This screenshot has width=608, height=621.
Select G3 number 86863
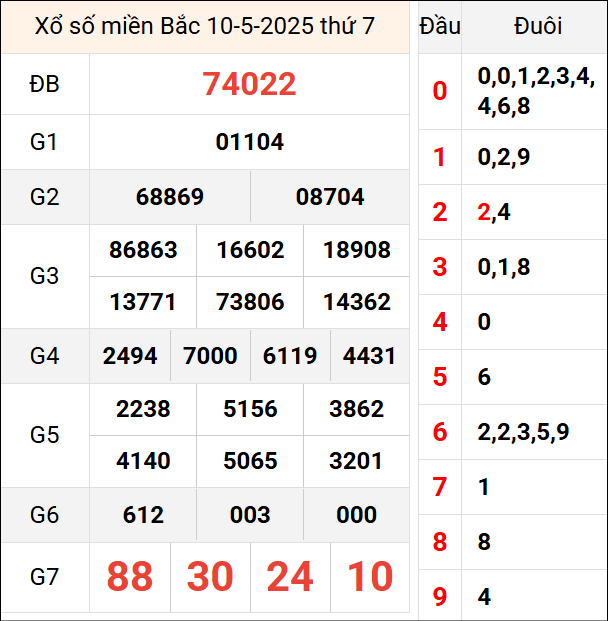coord(143,250)
